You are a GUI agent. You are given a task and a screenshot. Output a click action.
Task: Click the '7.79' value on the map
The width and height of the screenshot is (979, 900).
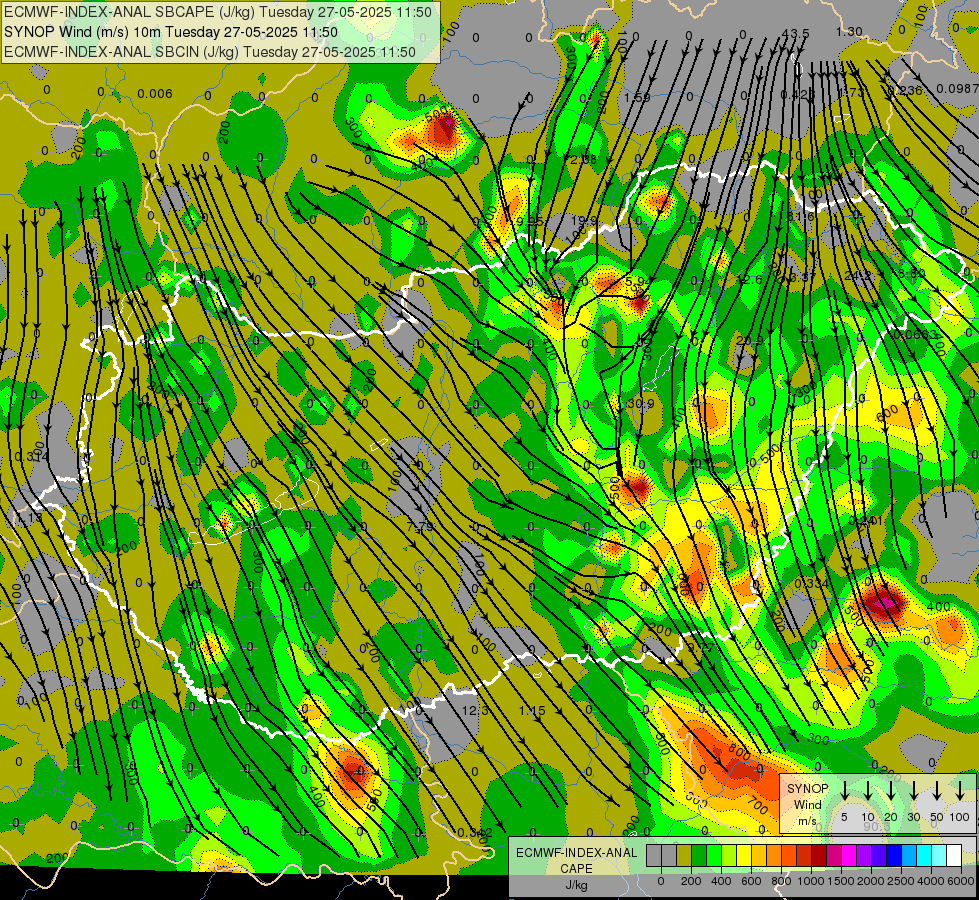tap(420, 527)
